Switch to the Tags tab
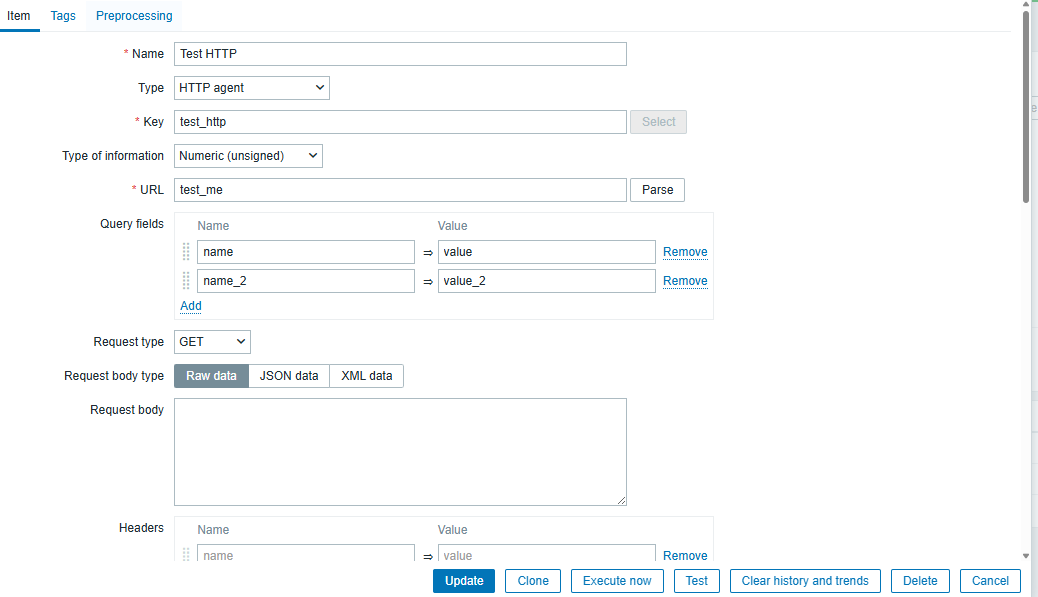 point(63,16)
